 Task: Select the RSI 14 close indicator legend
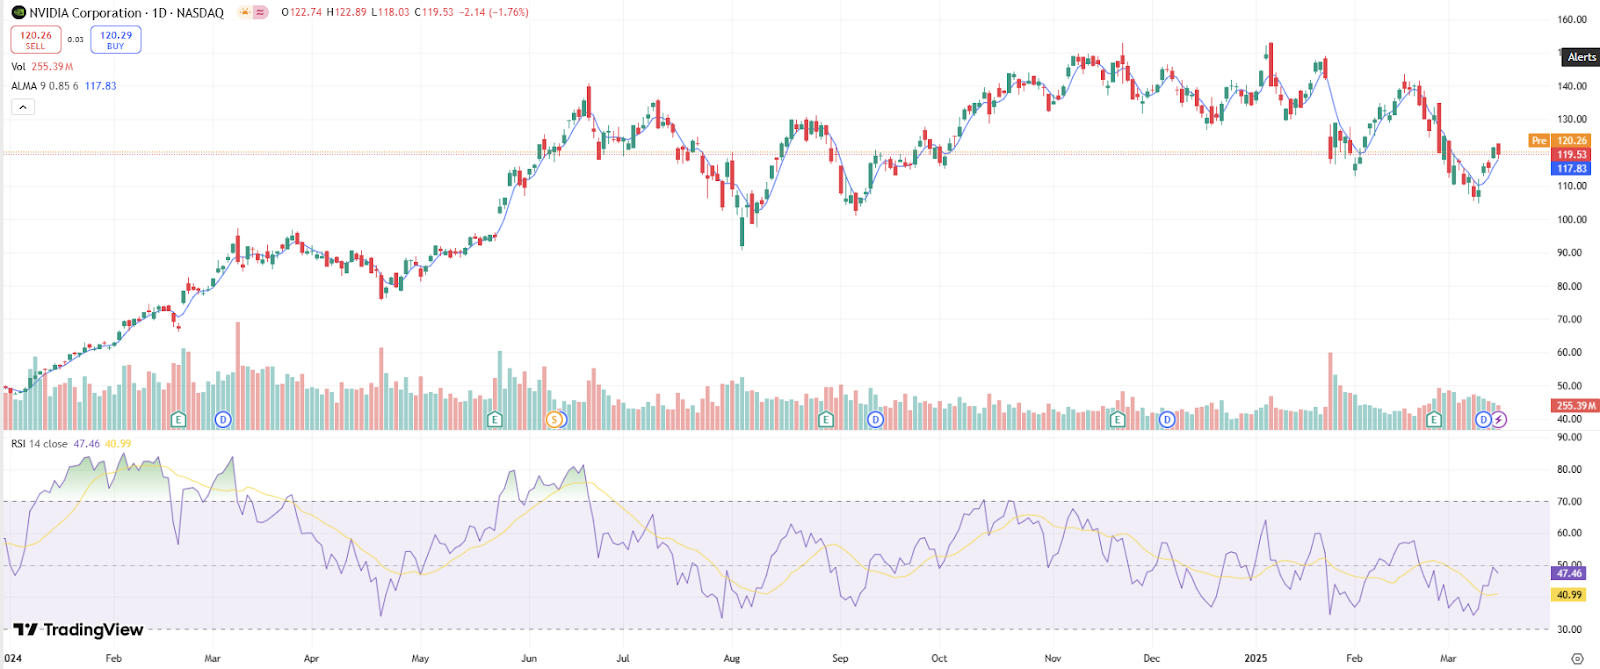click(71, 444)
